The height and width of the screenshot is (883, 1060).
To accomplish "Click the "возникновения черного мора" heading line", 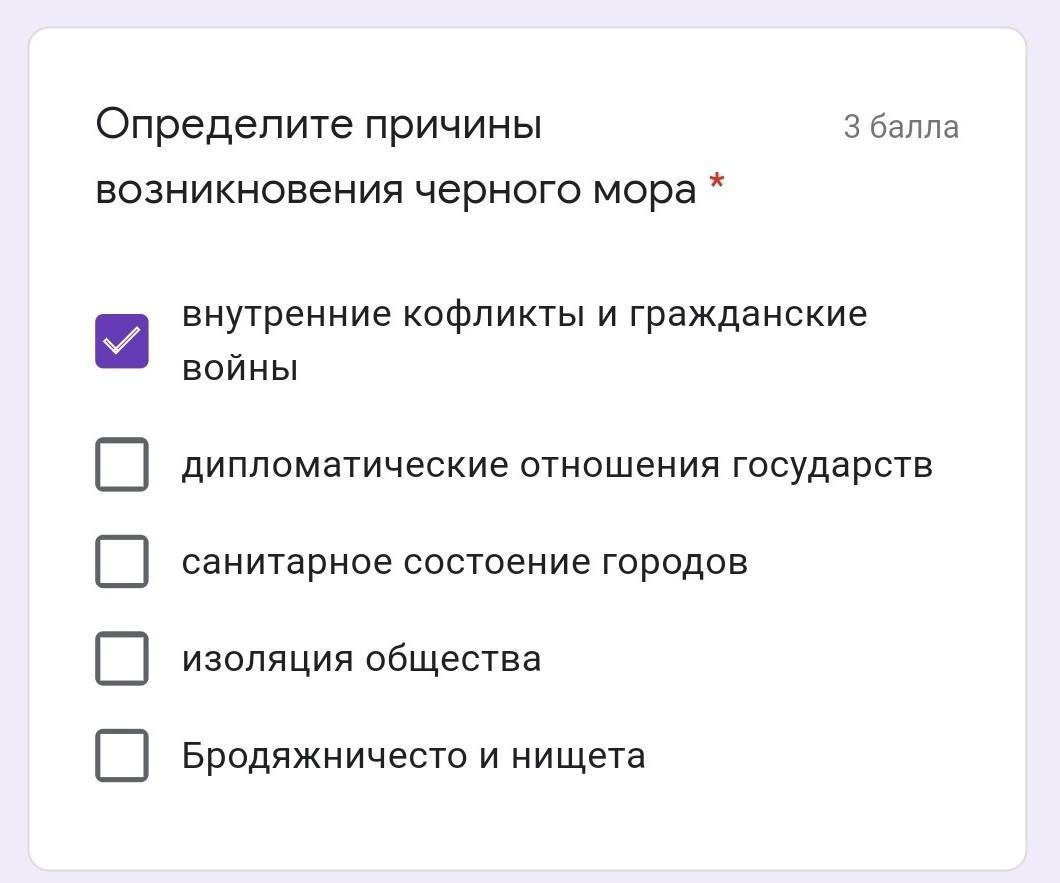I will (395, 189).
